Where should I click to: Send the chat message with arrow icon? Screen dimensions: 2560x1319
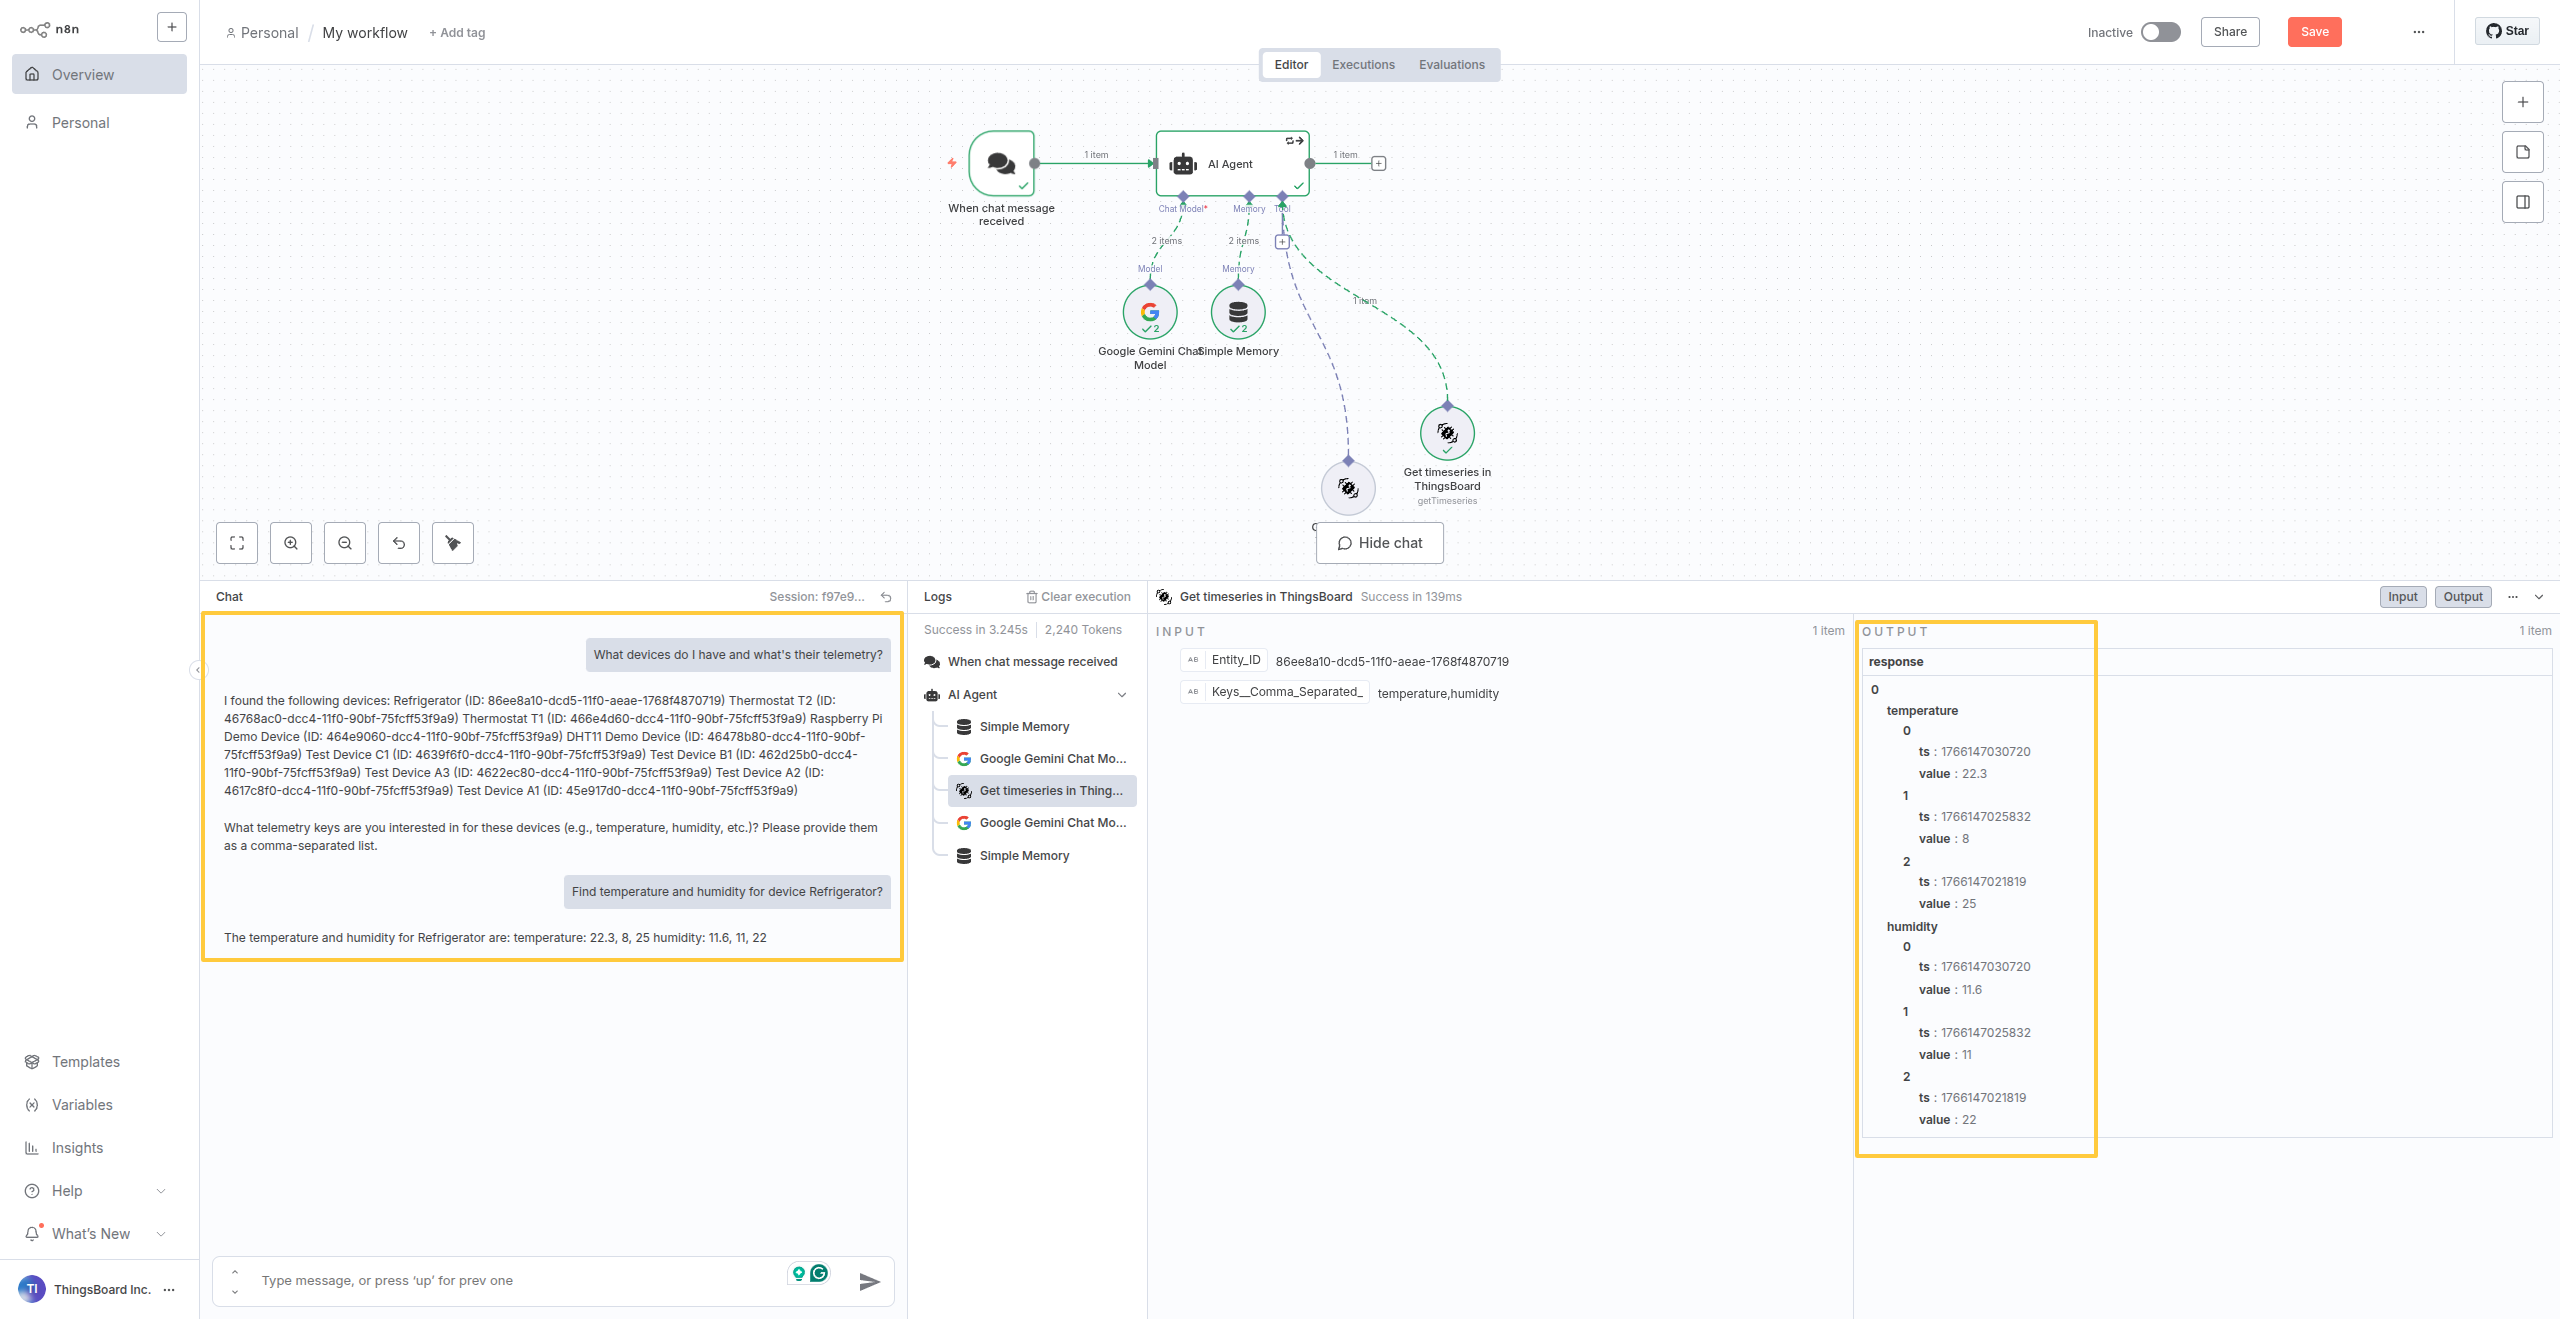(869, 1281)
